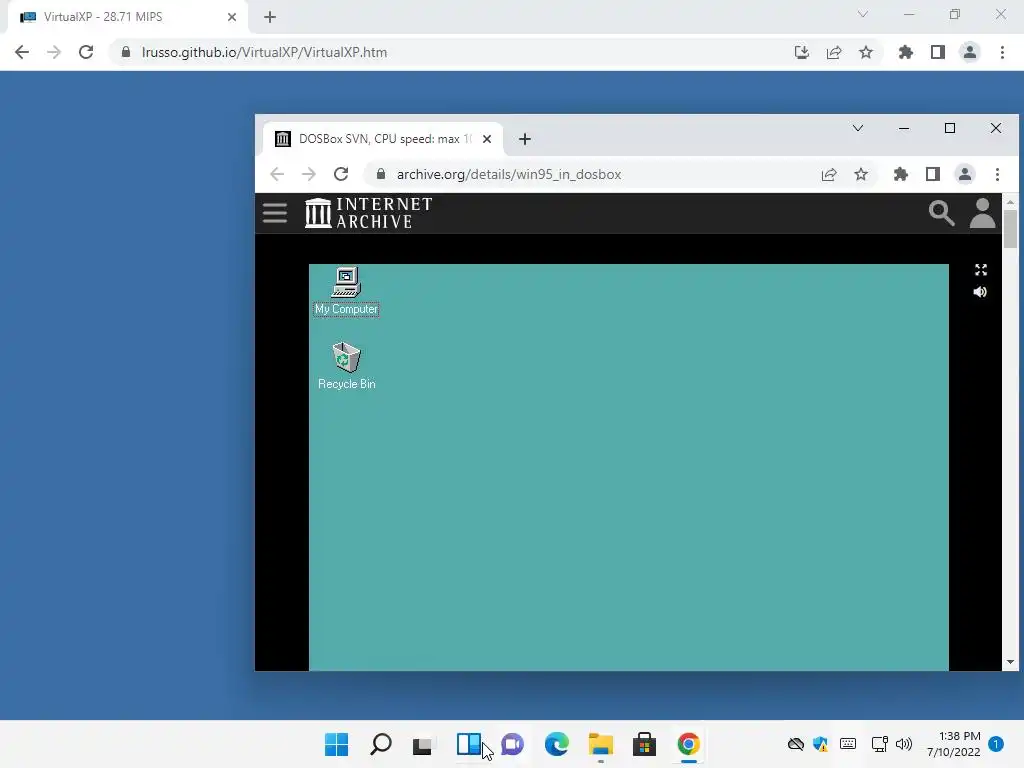The height and width of the screenshot is (768, 1024).
Task: Open clock showing 1:38 PM
Action: click(953, 744)
